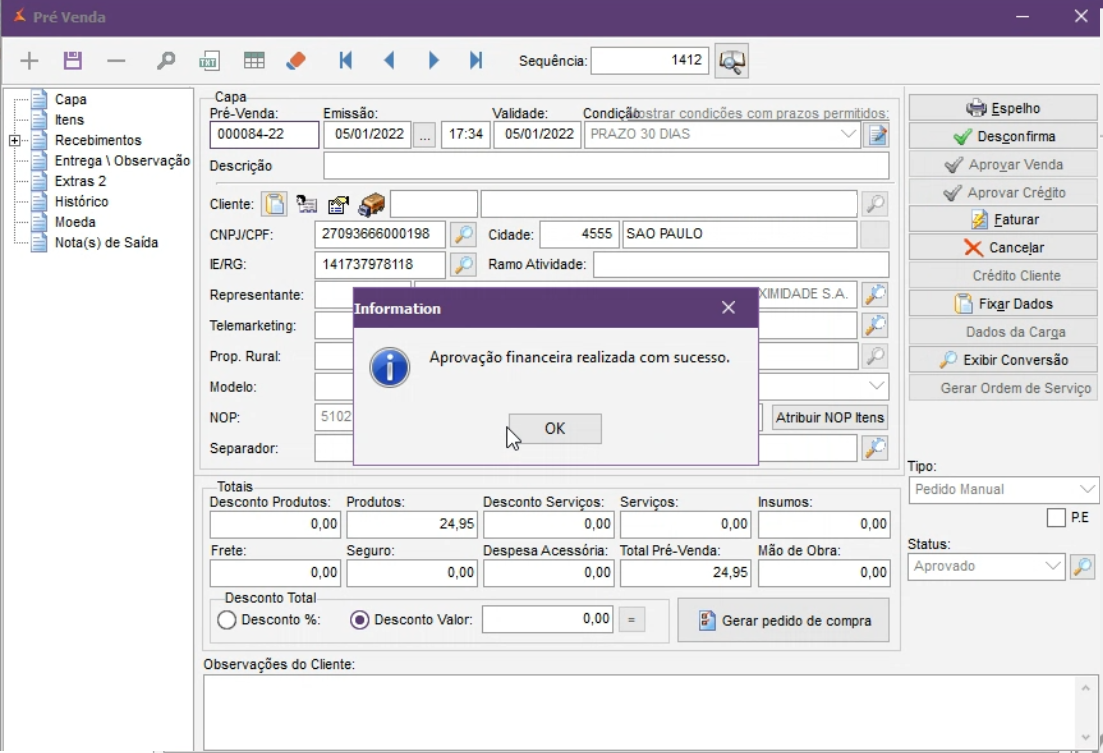
Task: Click the Descrição text field
Action: click(605, 166)
